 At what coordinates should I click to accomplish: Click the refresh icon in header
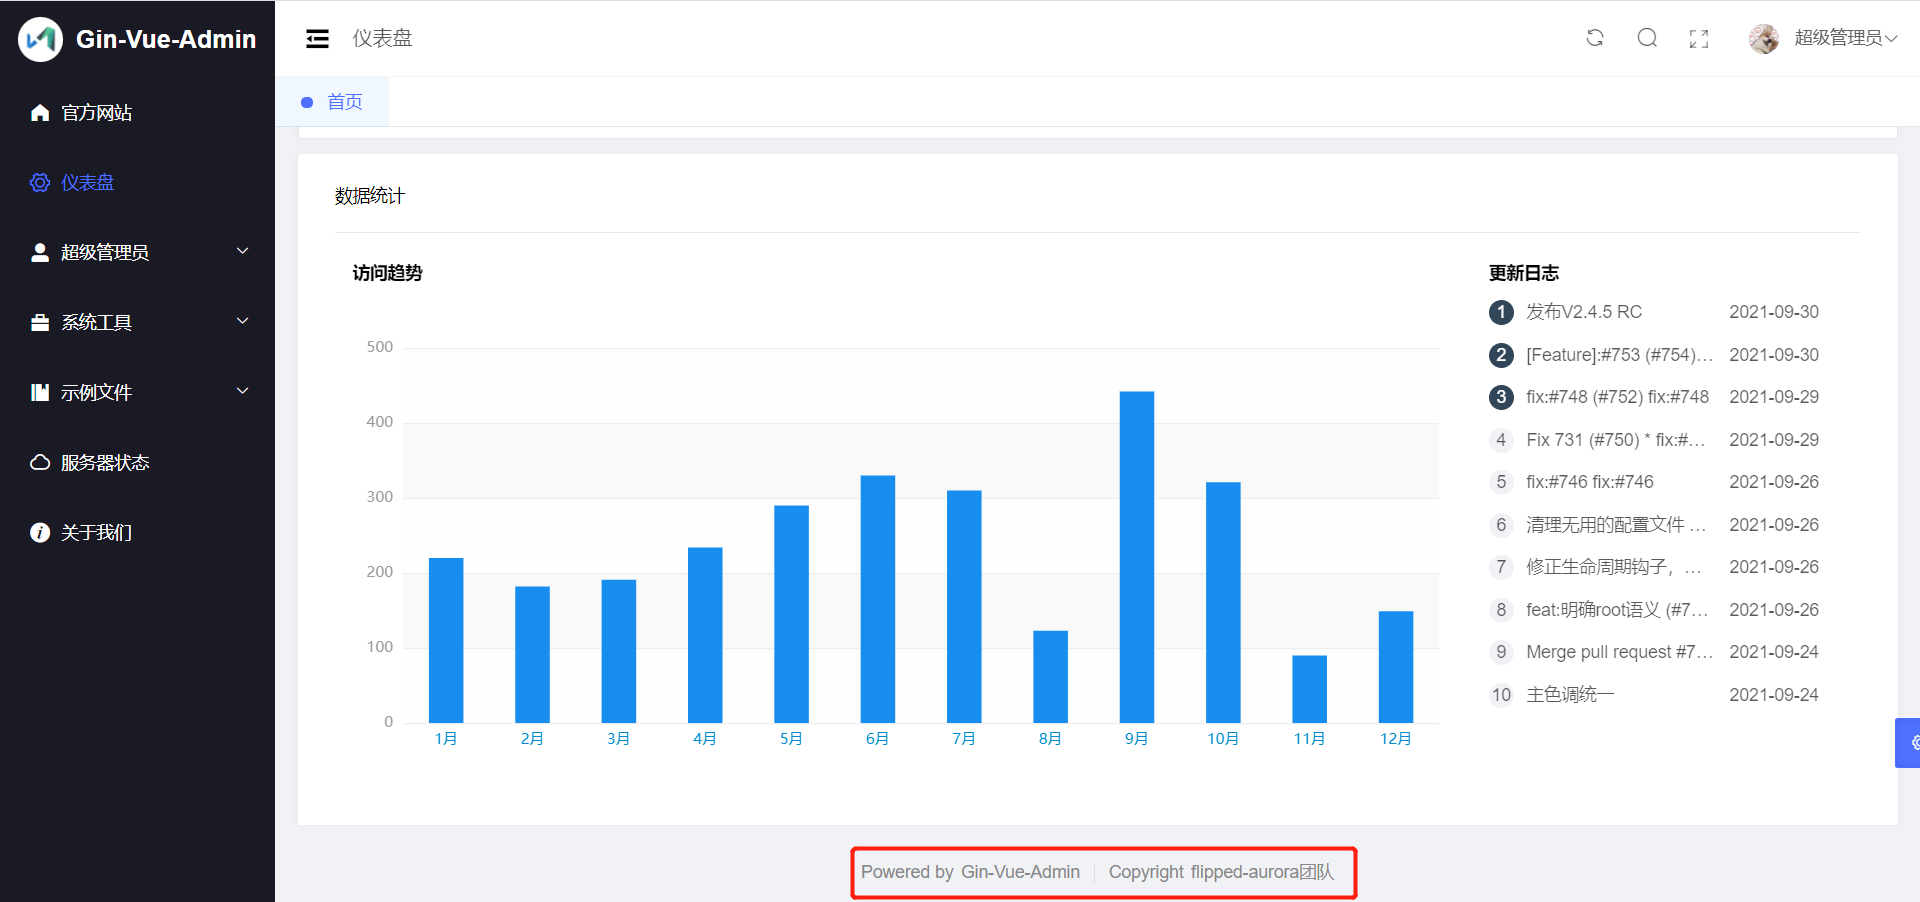click(1595, 38)
